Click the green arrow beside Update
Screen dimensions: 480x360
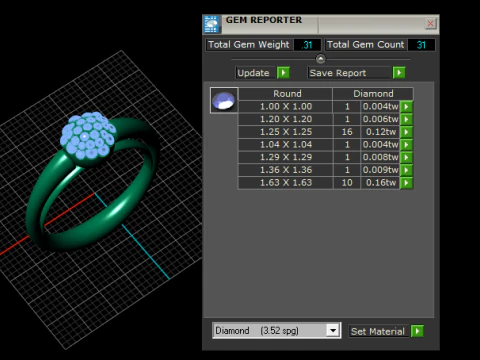tap(283, 73)
